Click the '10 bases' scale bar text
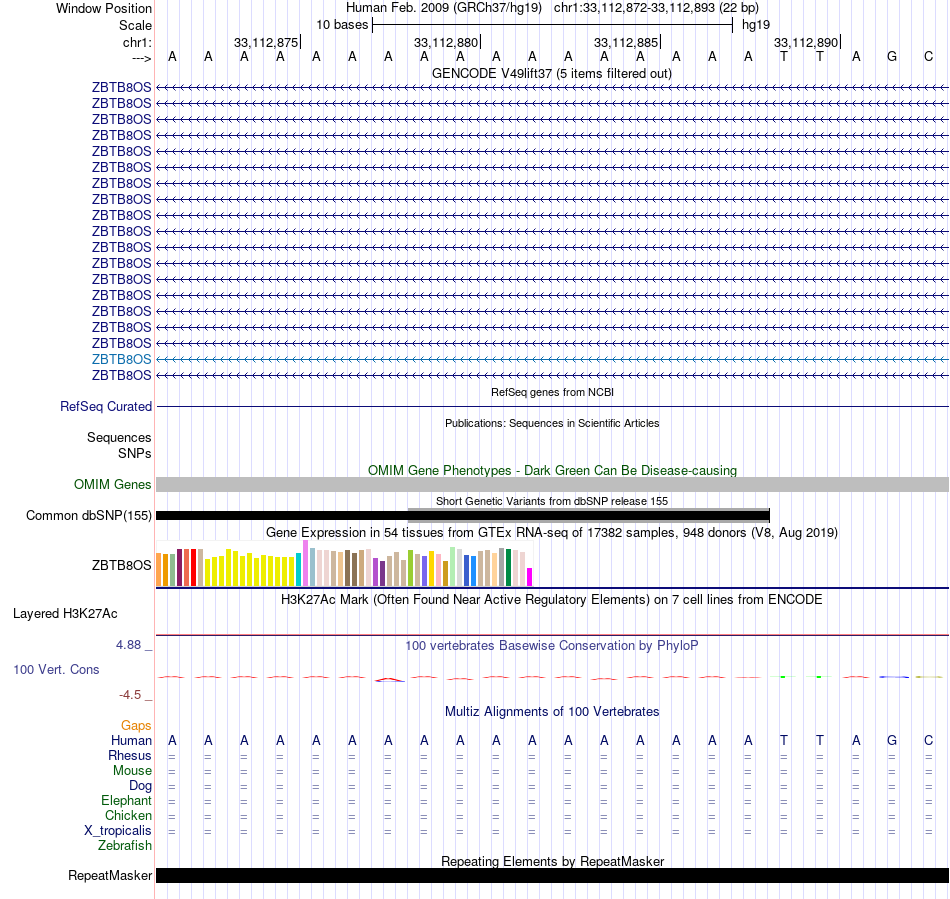 (x=342, y=25)
